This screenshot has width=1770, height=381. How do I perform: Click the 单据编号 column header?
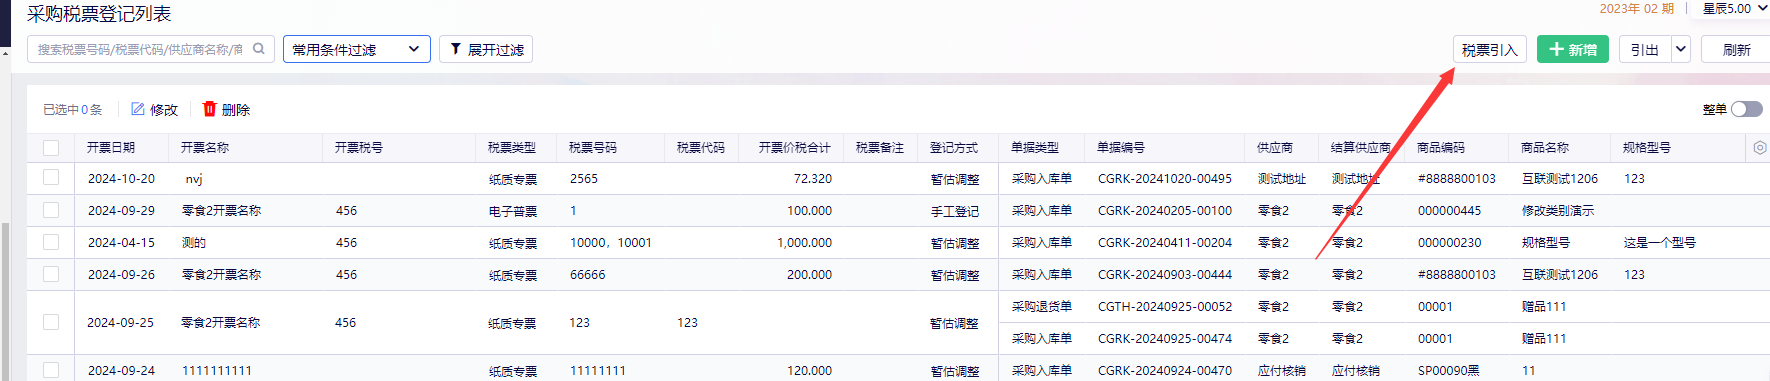tap(1121, 147)
